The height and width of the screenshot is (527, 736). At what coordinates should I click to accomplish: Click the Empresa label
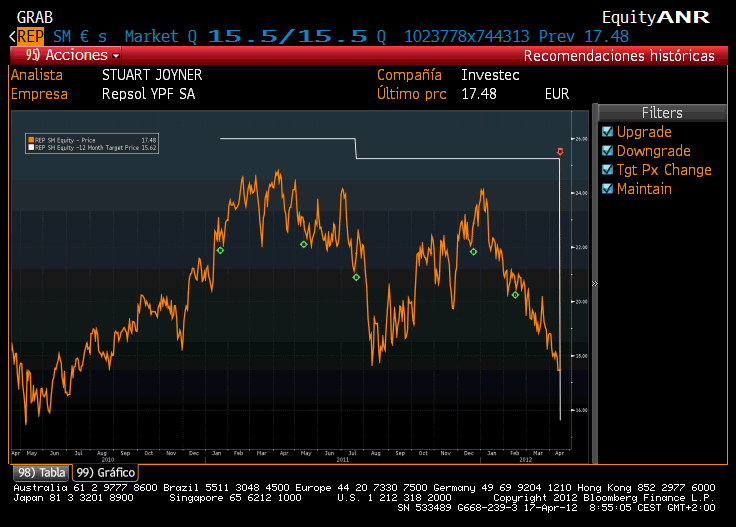point(39,94)
